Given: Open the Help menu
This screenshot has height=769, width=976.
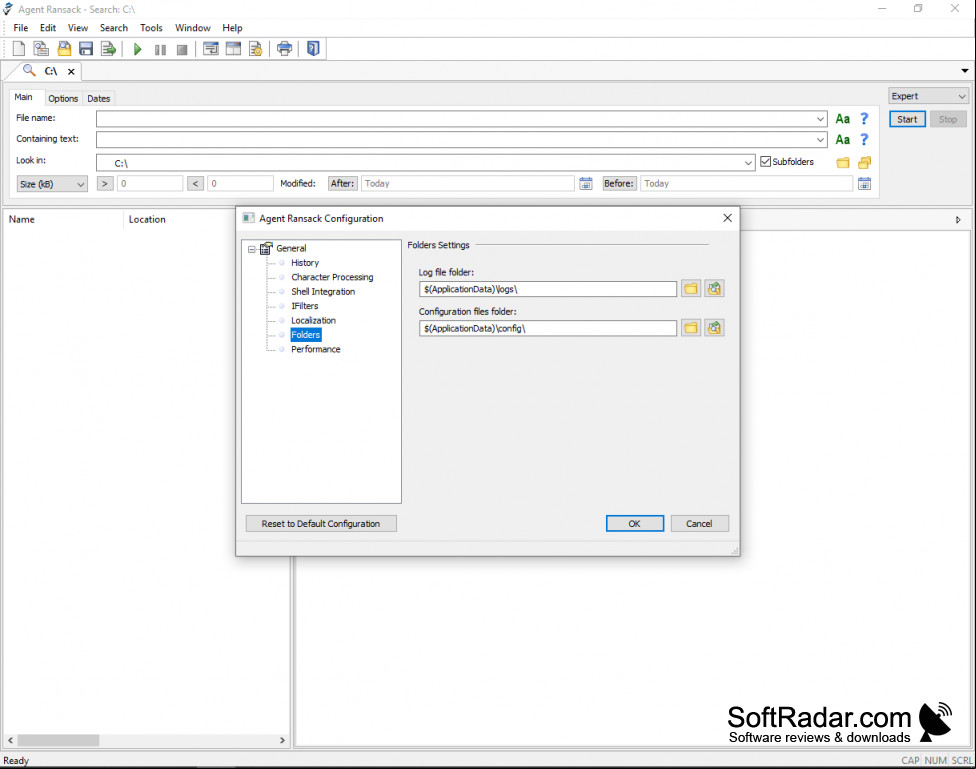Looking at the screenshot, I should point(232,28).
